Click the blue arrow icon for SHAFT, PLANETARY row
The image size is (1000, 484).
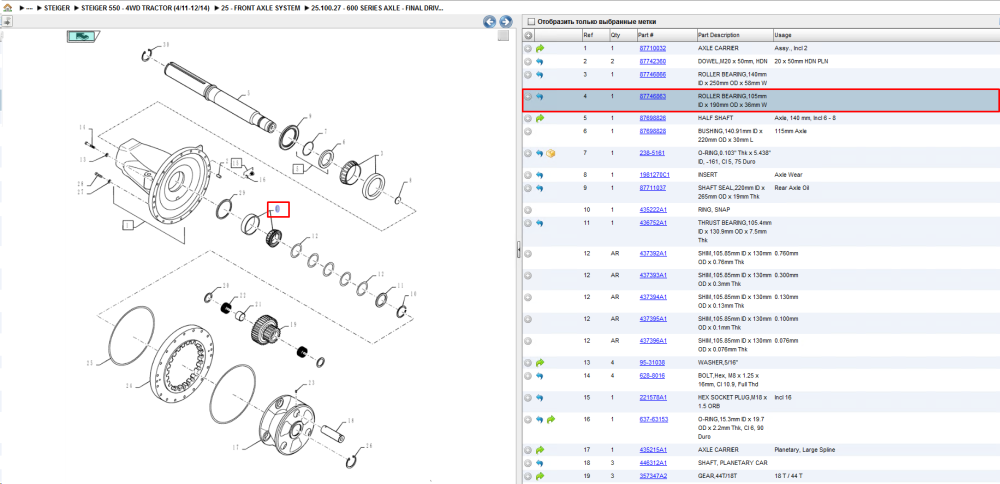click(x=540, y=463)
